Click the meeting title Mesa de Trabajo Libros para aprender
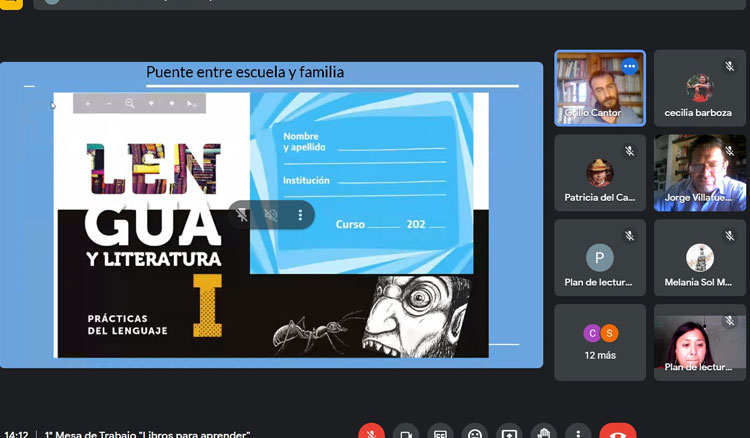750x438 pixels. pyautogui.click(x=147, y=435)
